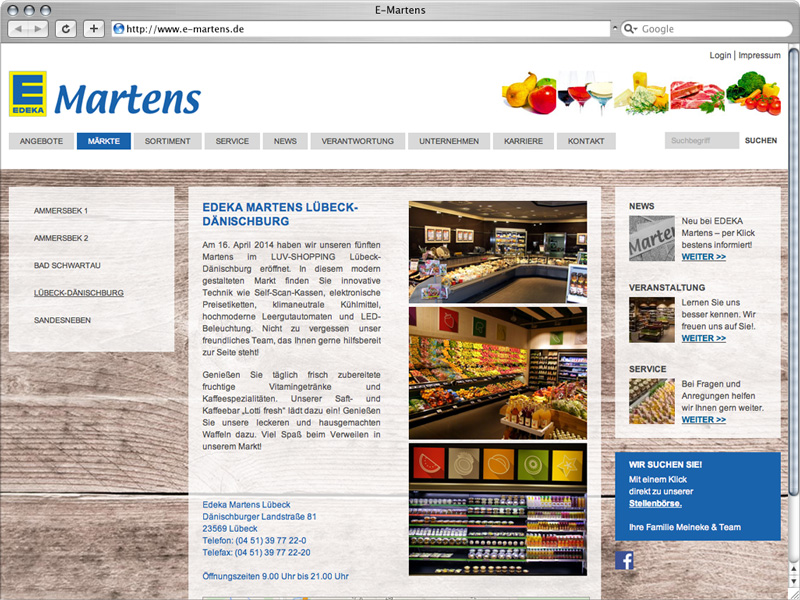Open the Stellenbörse link
Screen dimensions: 800x600
655,504
